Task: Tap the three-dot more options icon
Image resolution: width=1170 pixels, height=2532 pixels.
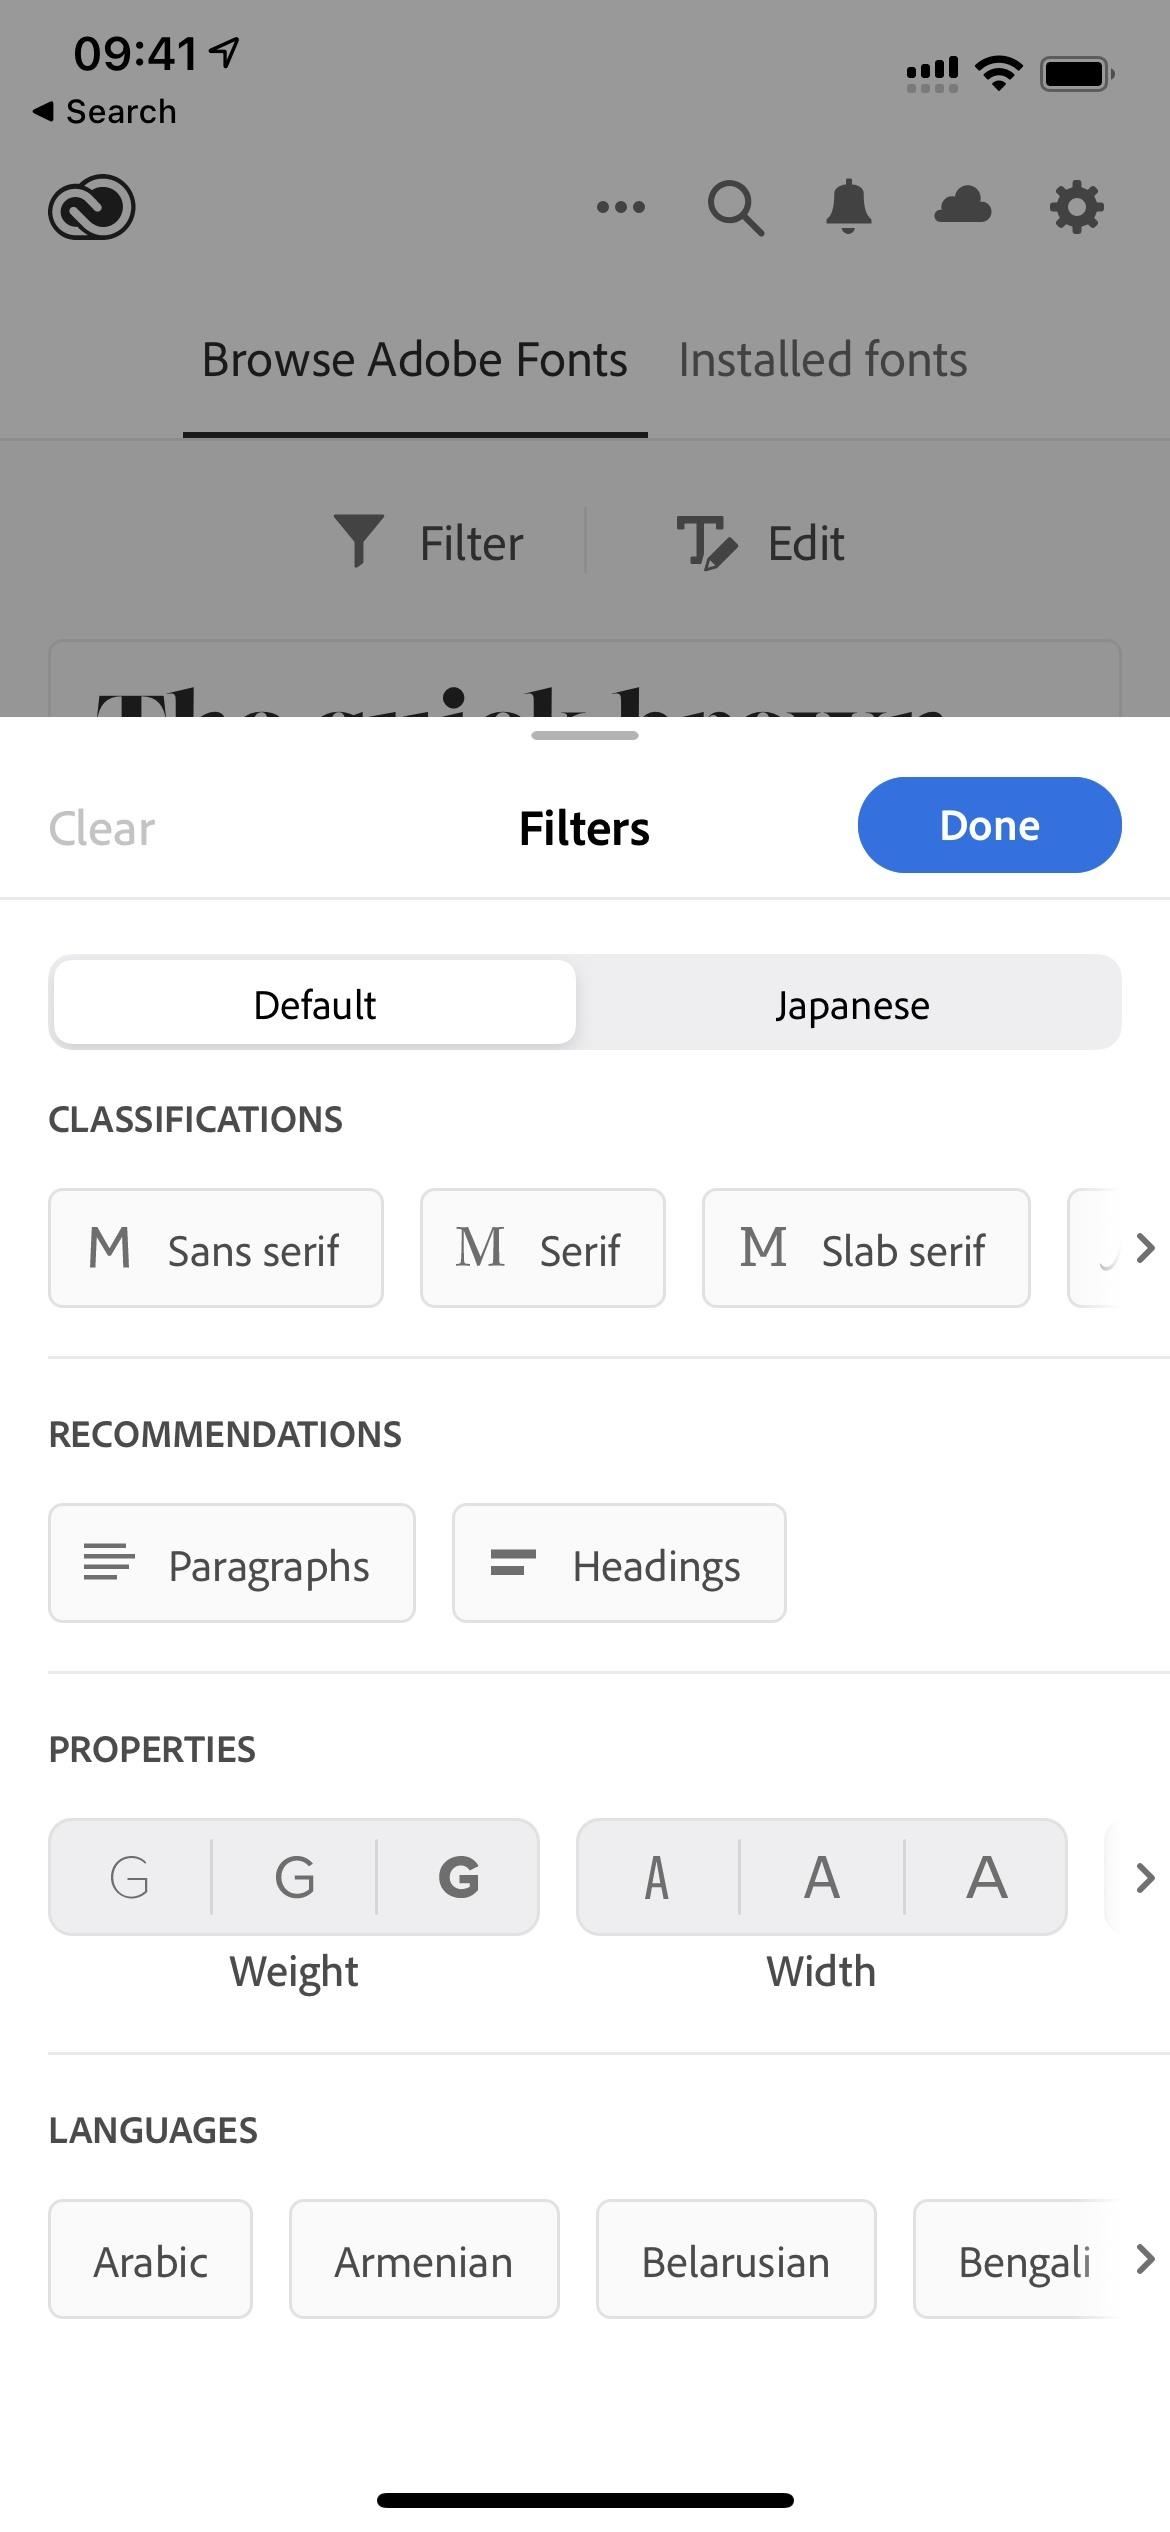Action: (621, 207)
